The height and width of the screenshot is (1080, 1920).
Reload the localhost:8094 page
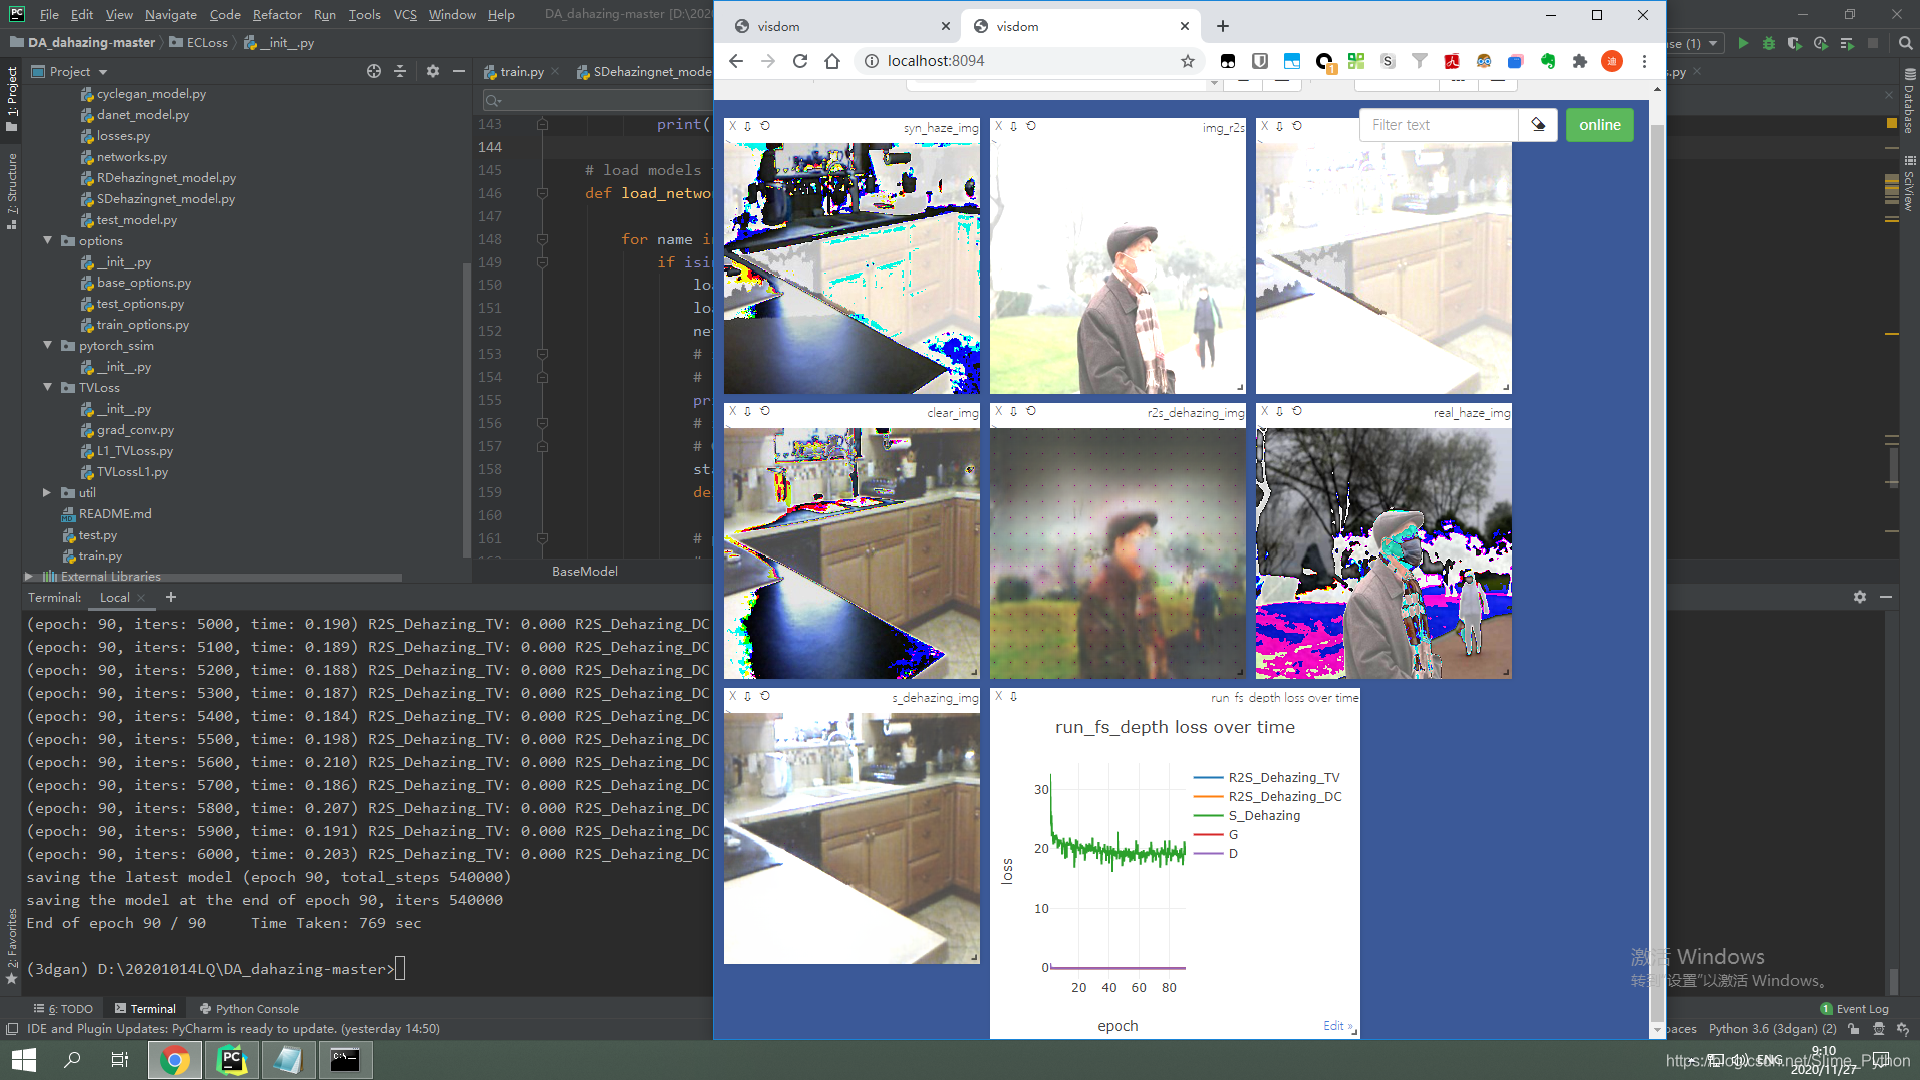coord(800,61)
